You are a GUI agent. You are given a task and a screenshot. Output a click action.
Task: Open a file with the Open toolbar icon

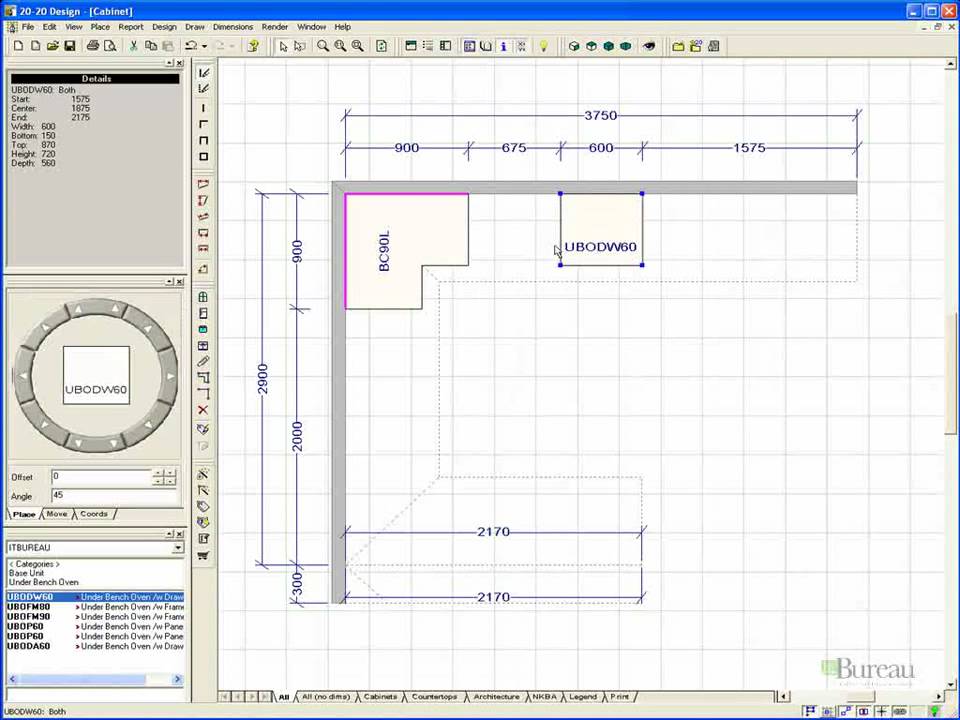[x=53, y=46]
